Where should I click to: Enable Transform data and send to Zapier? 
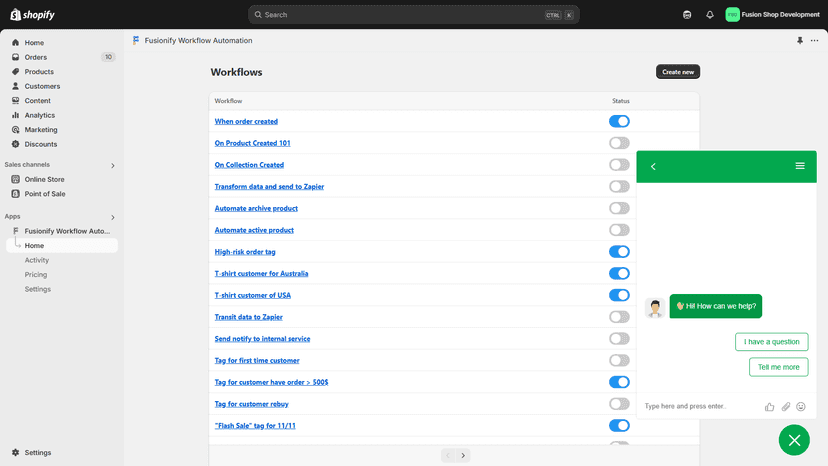click(x=619, y=187)
